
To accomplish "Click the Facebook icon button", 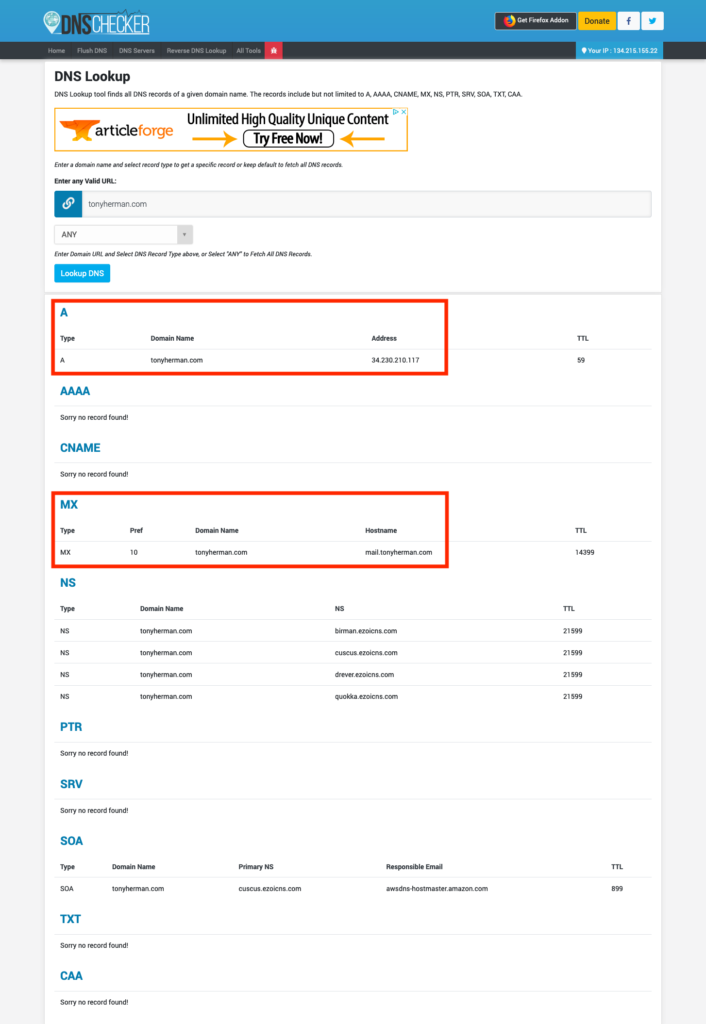I will (x=628, y=21).
